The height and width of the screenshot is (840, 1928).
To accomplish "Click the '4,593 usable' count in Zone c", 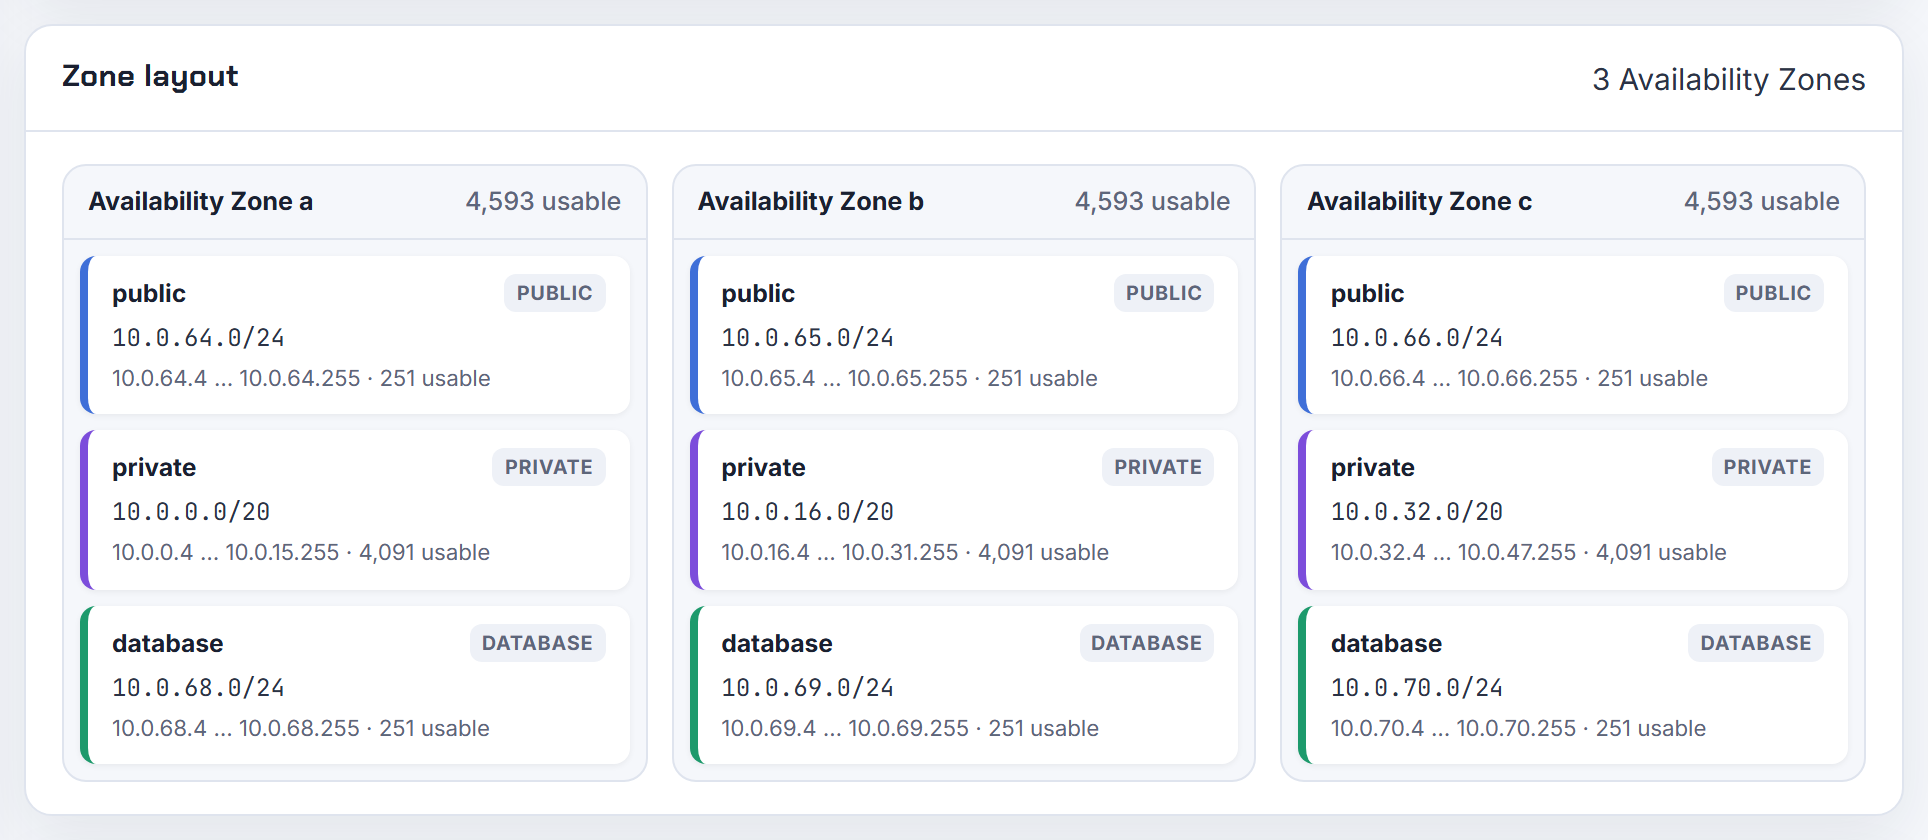I will tap(1761, 202).
